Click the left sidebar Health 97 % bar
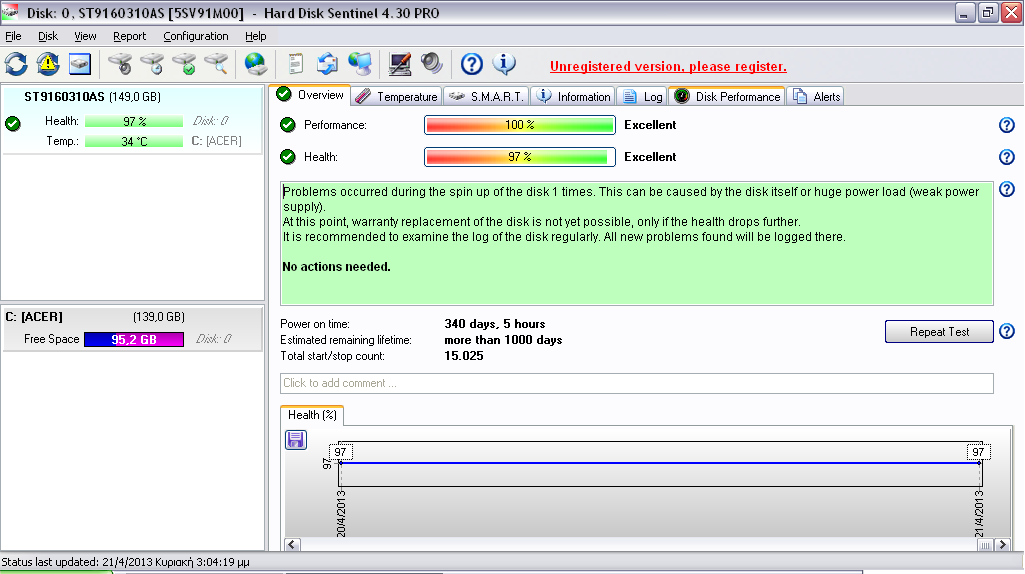 (x=134, y=122)
